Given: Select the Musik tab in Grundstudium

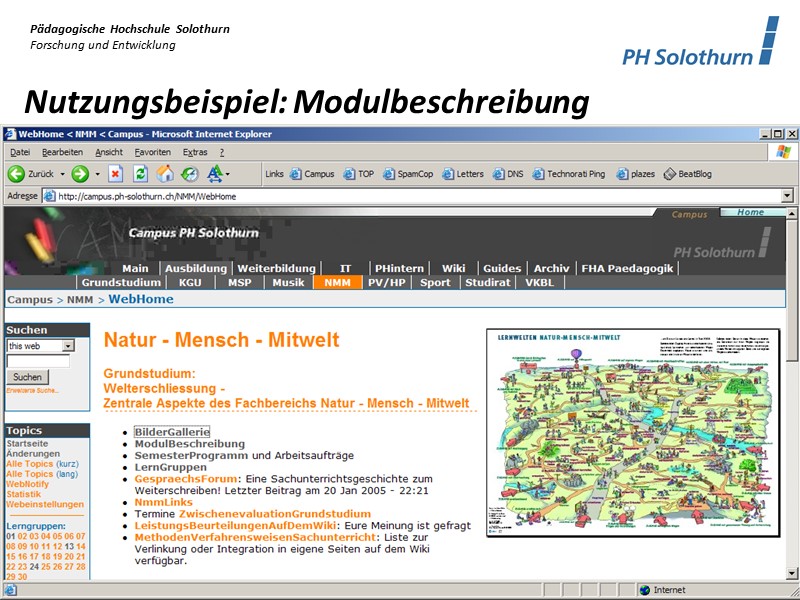Looking at the screenshot, I should pos(289,283).
